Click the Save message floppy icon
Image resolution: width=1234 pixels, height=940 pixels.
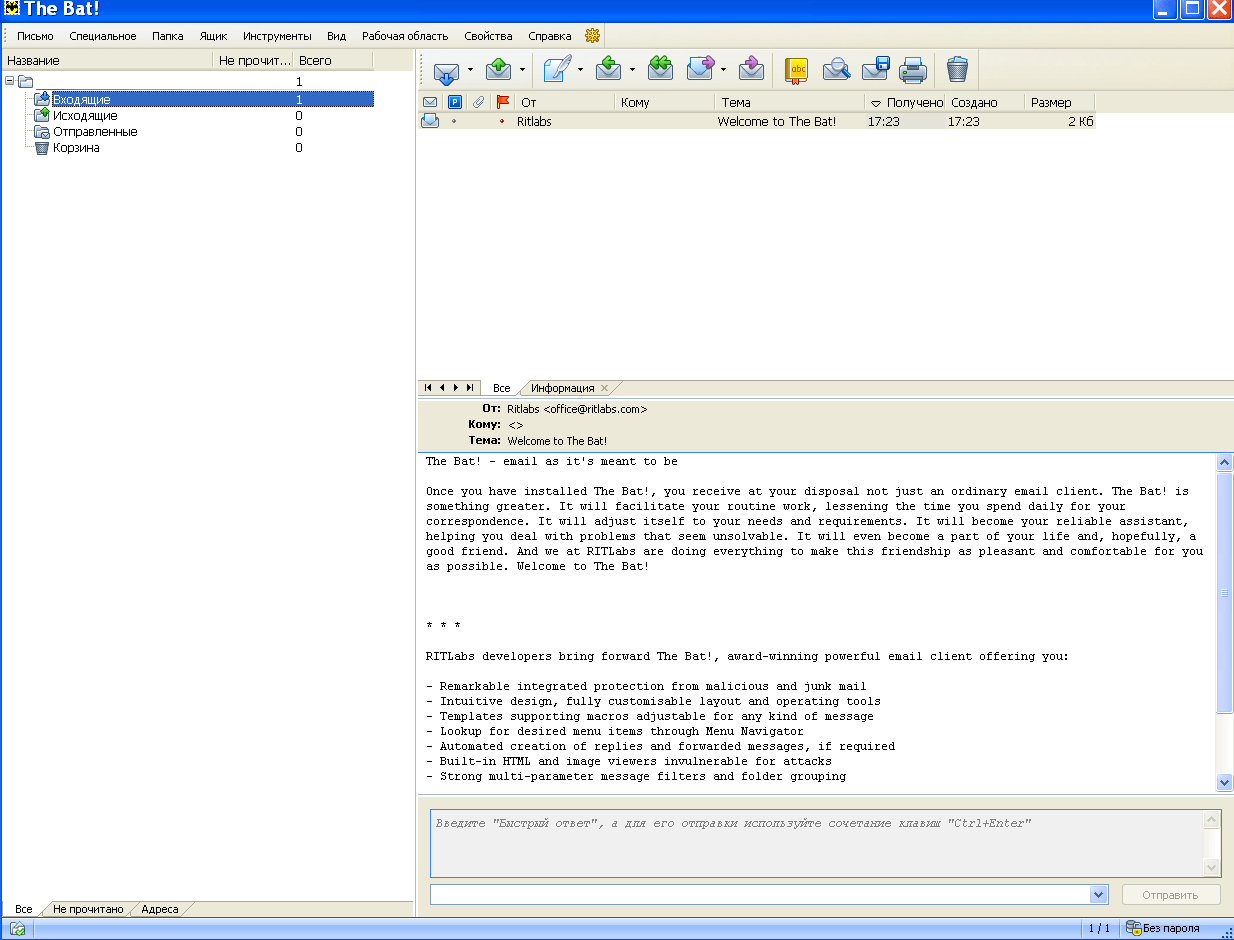point(875,70)
